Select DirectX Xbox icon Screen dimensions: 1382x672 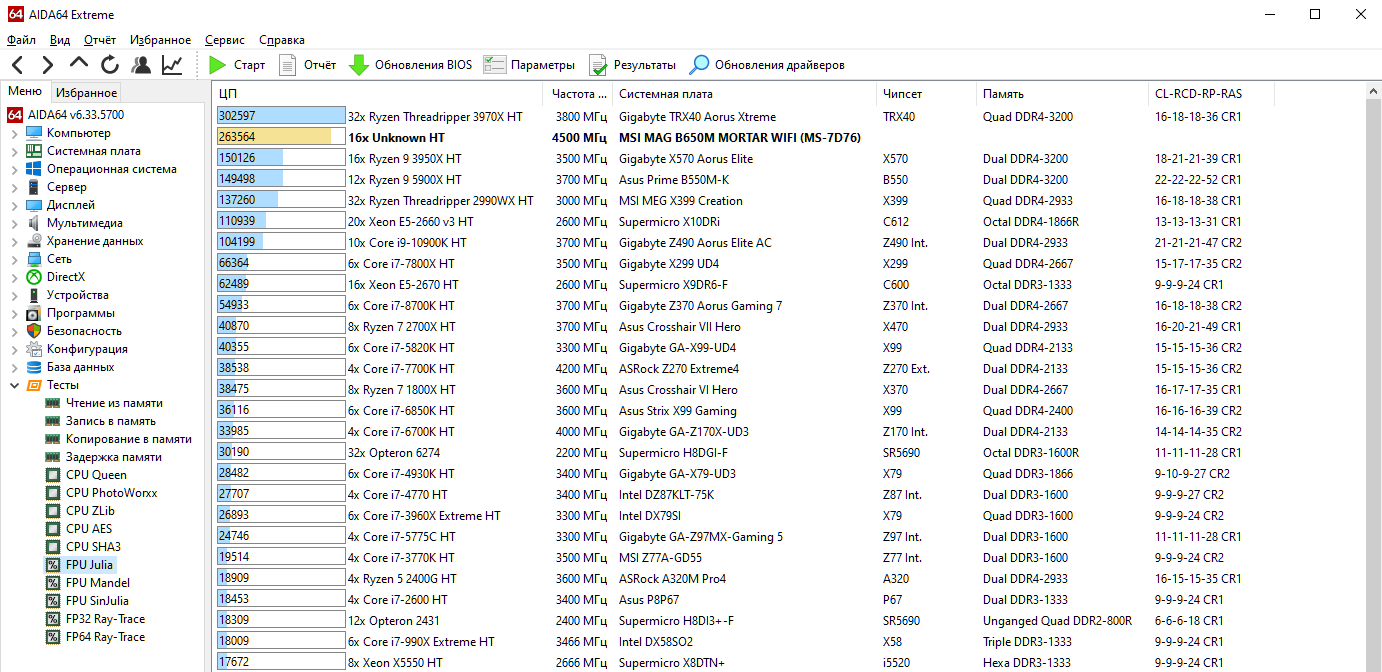click(34, 277)
